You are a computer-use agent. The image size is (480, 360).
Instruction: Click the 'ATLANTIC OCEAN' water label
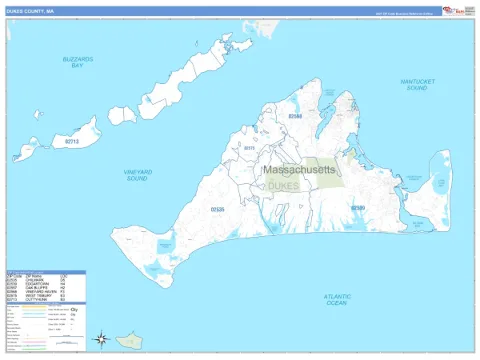point(337,300)
